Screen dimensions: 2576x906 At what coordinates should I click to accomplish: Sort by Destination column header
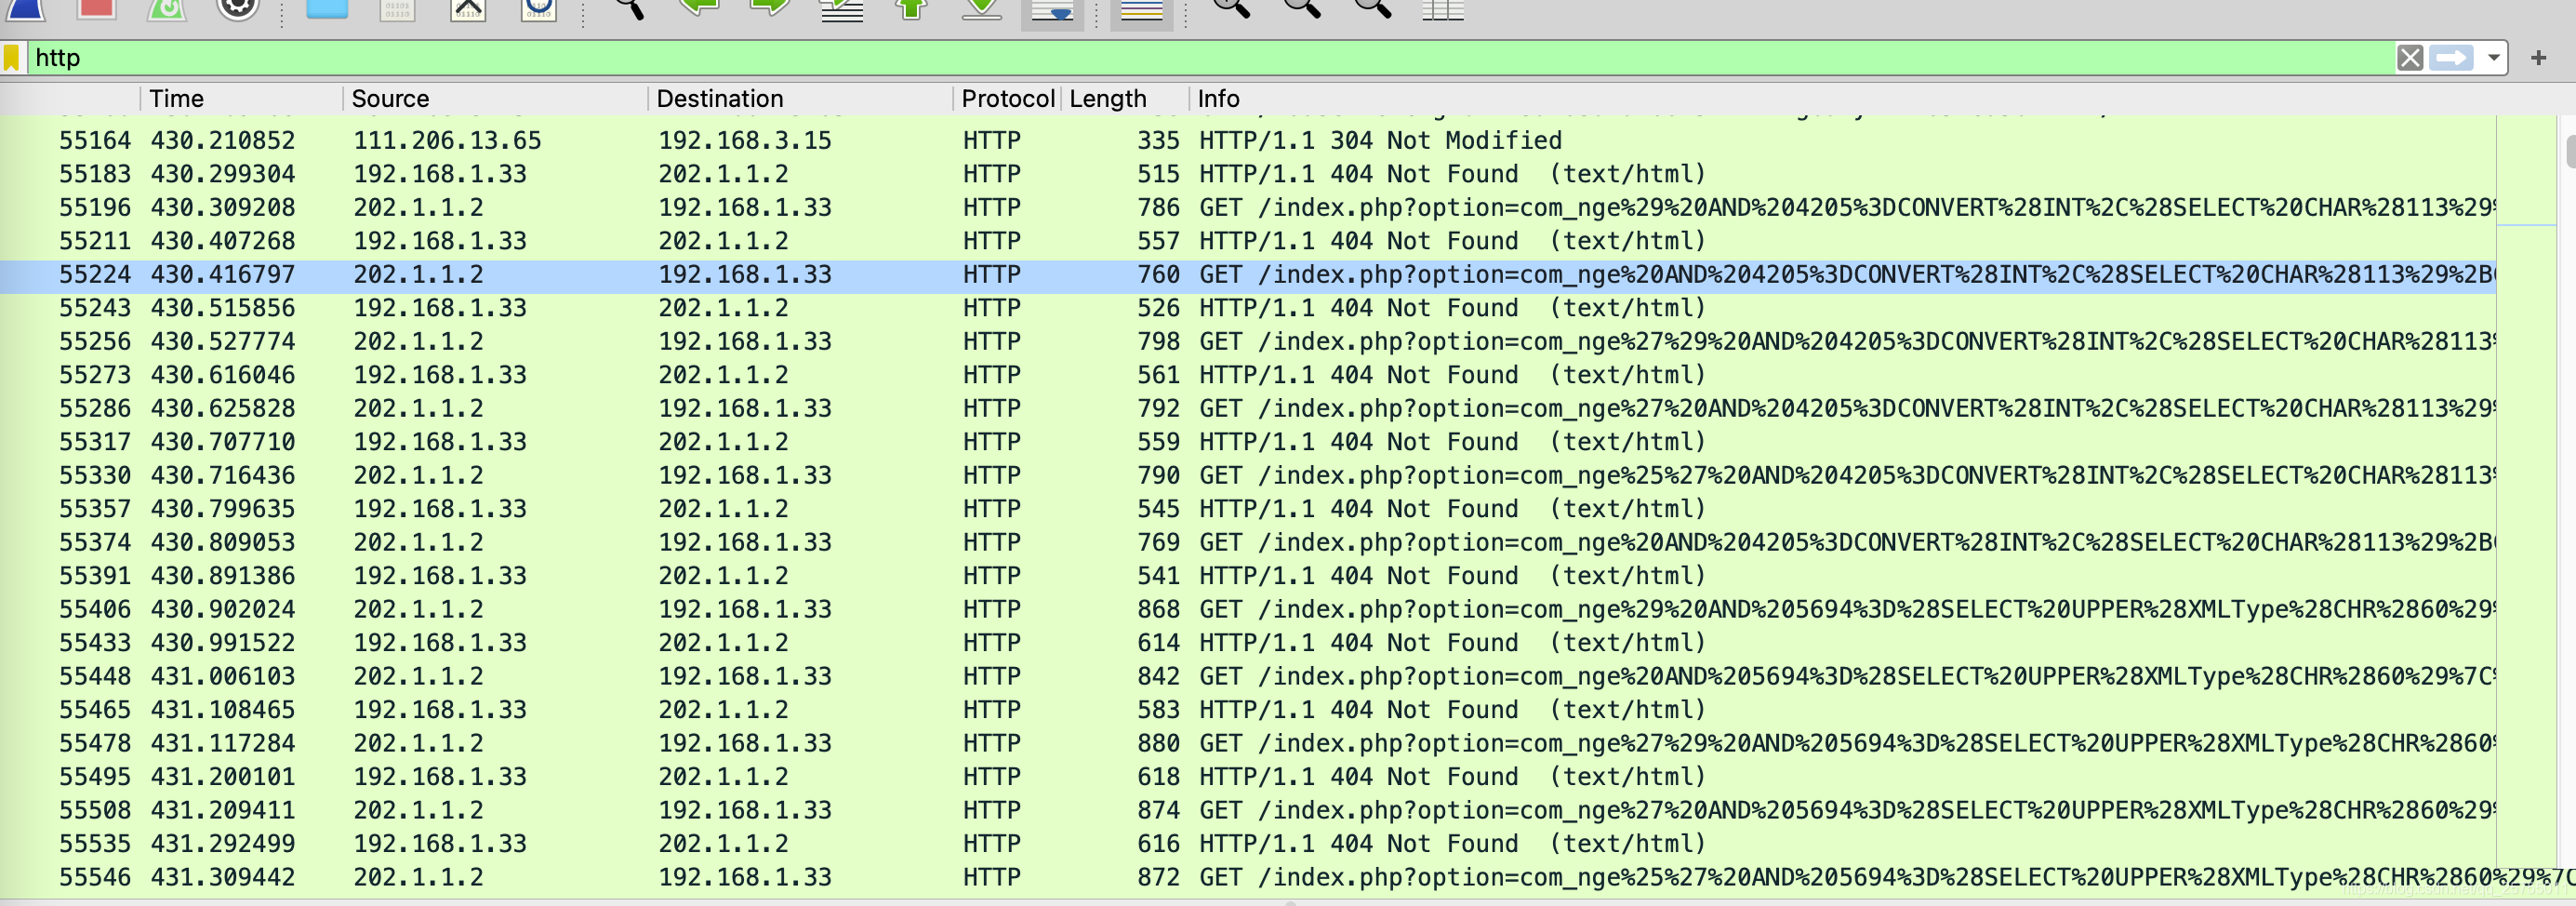tap(800, 98)
